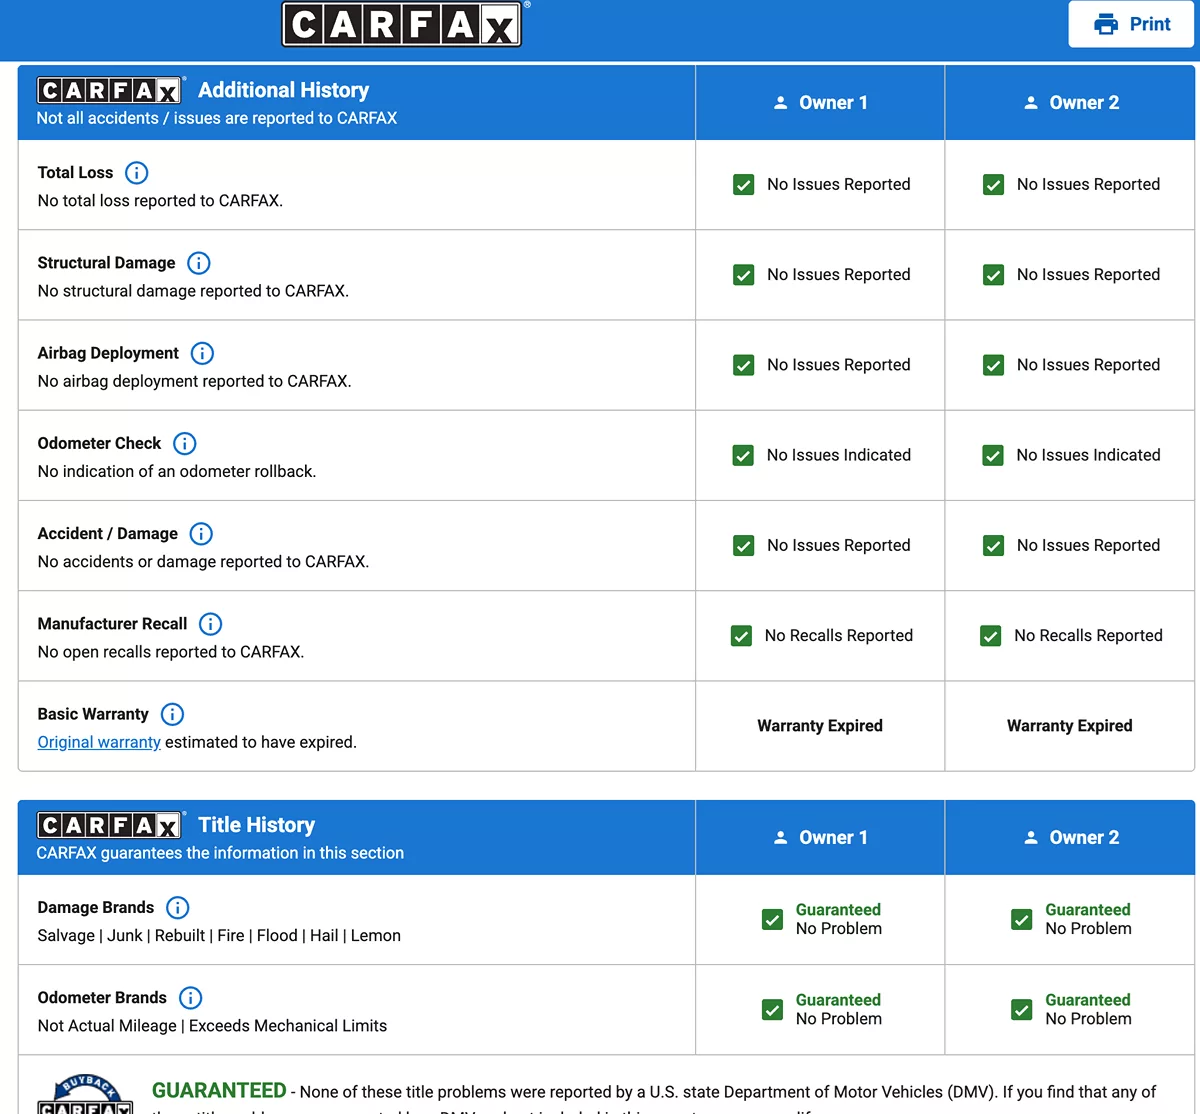Open the Original warranty link
The height and width of the screenshot is (1114, 1200).
tap(99, 742)
